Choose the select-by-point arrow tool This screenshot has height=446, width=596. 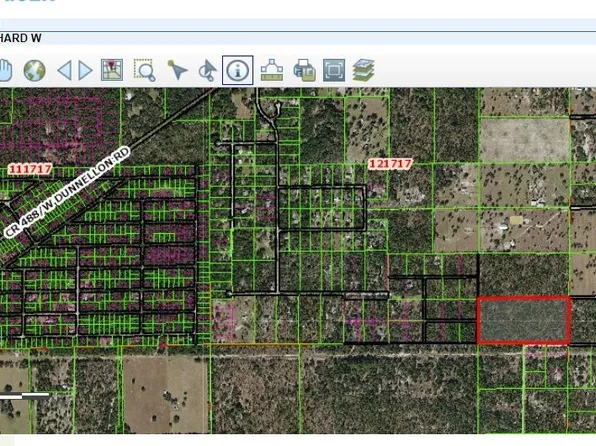click(x=177, y=70)
